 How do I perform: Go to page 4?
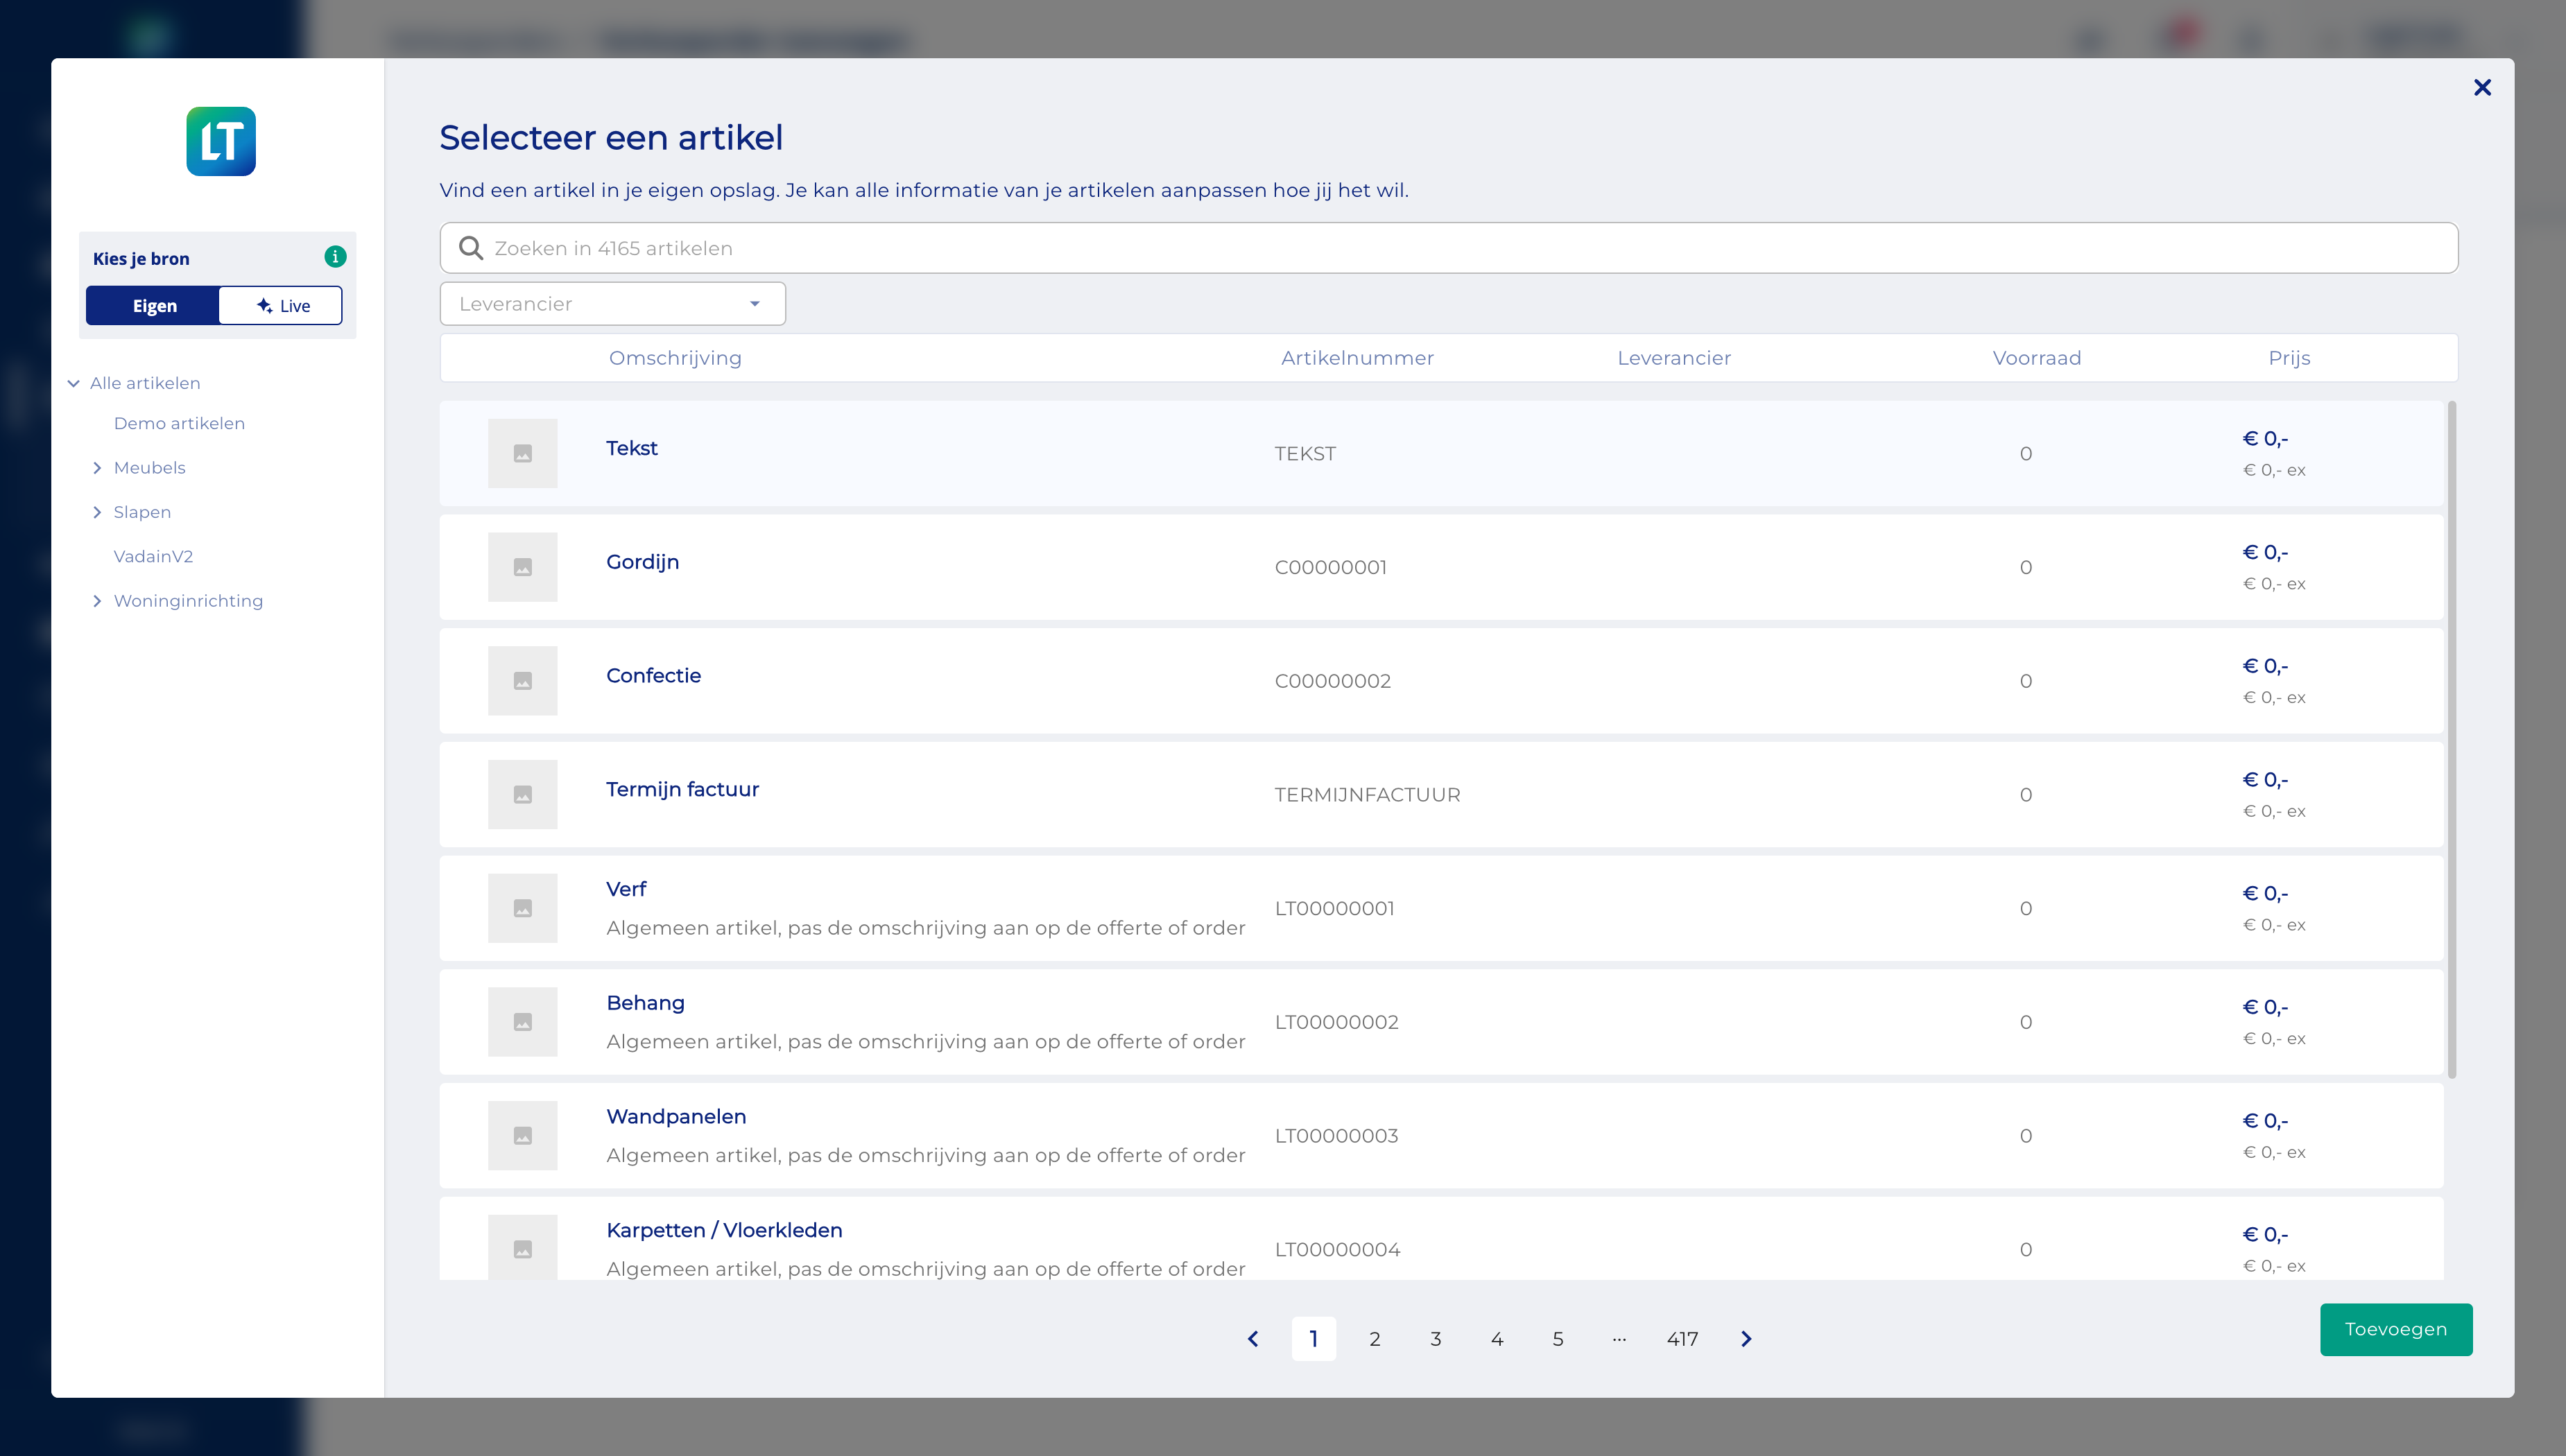1497,1339
